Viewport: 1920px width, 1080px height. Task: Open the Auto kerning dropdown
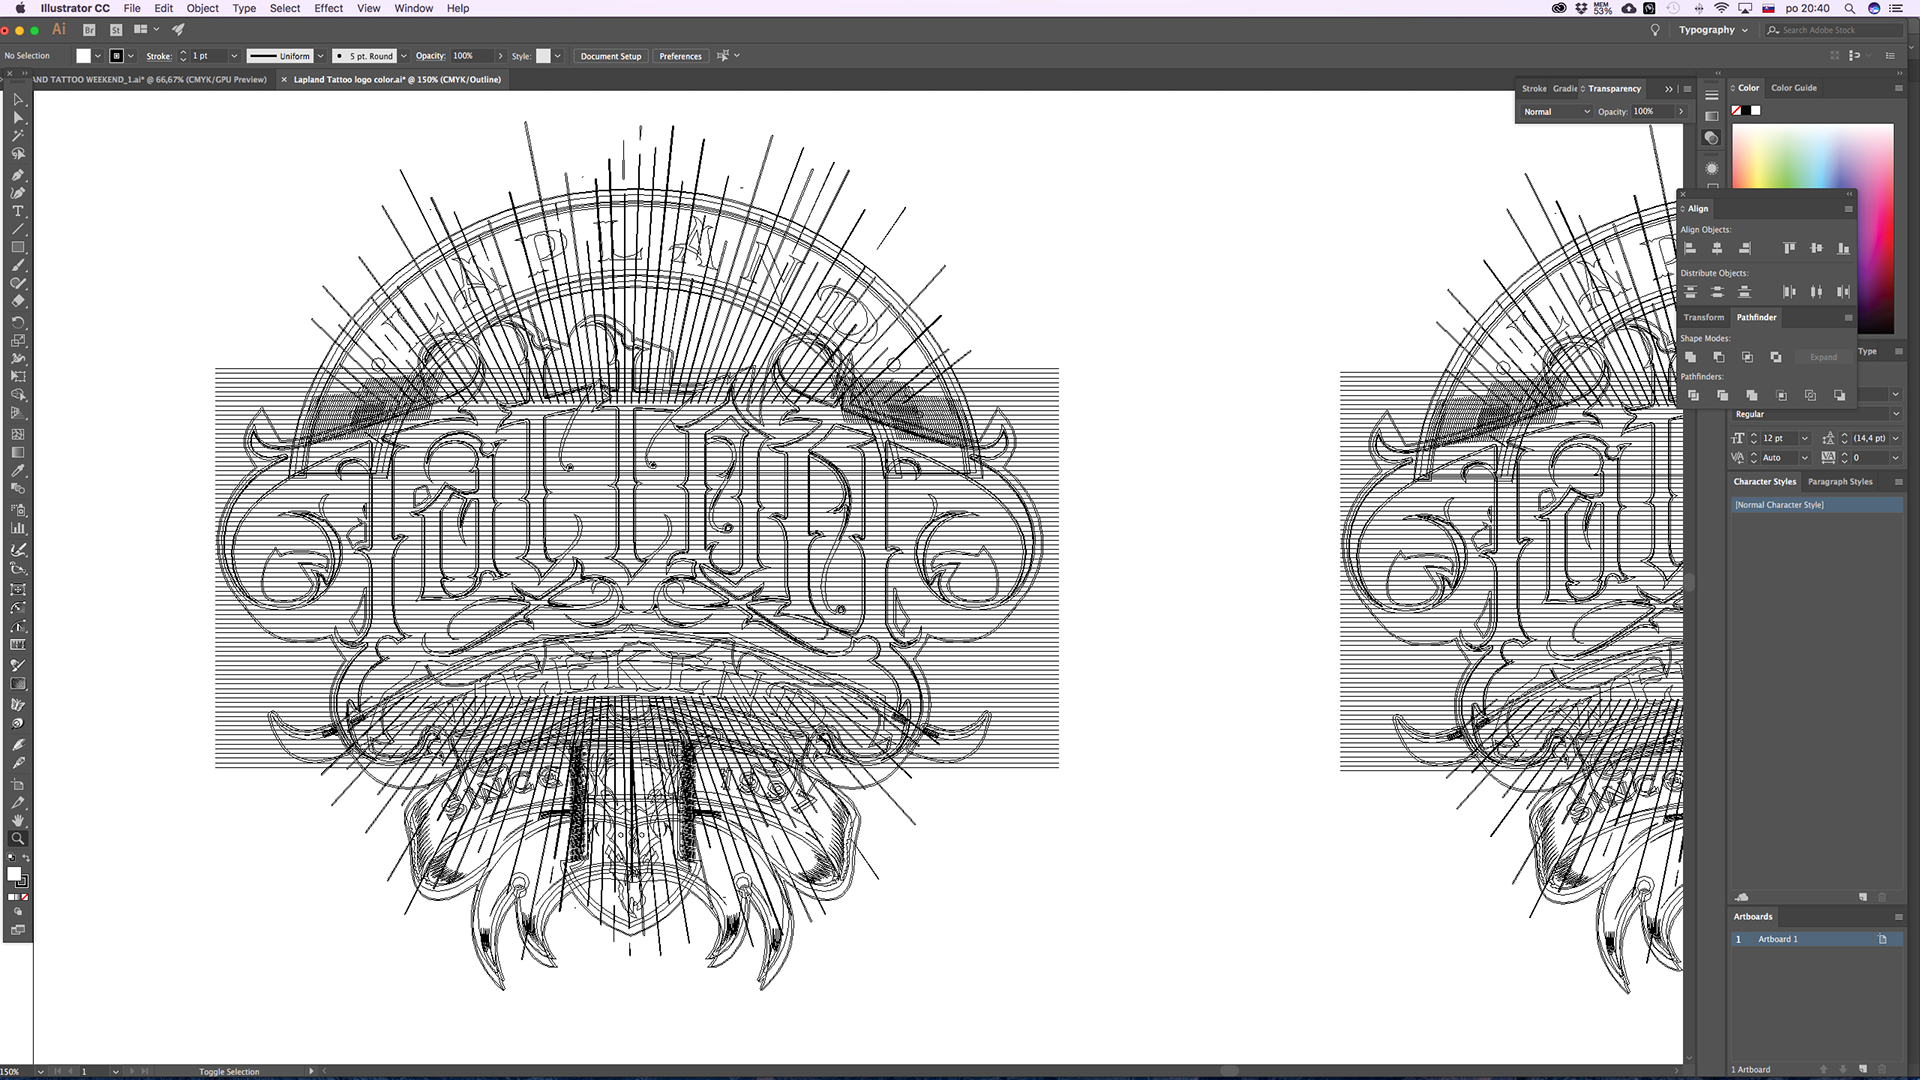click(x=1805, y=458)
